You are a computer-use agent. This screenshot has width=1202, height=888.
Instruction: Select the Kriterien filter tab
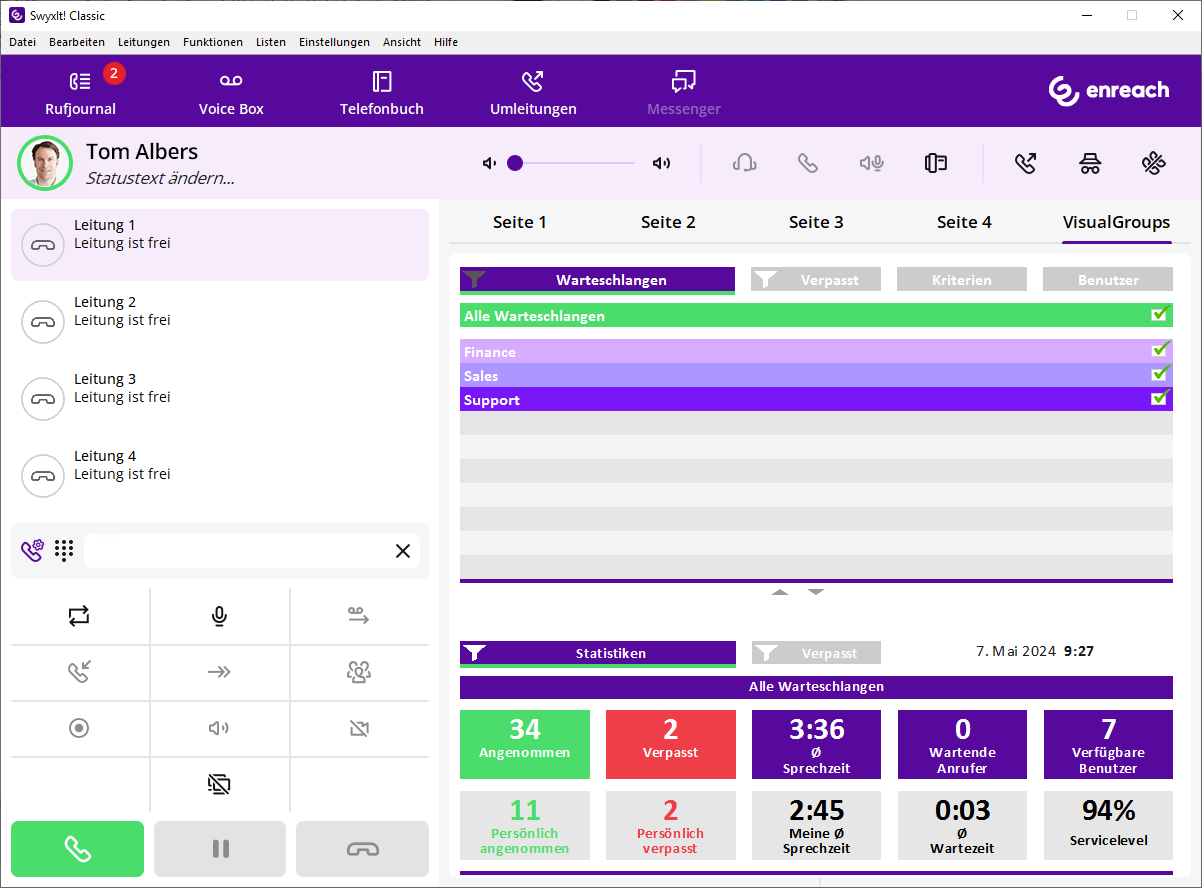click(x=962, y=280)
